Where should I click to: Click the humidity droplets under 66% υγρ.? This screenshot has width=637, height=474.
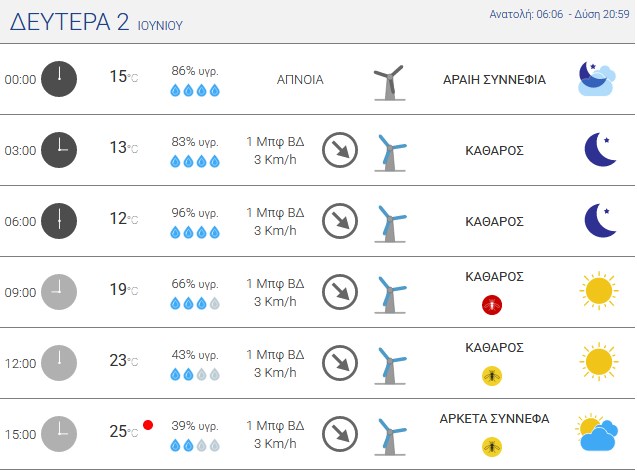(x=195, y=303)
